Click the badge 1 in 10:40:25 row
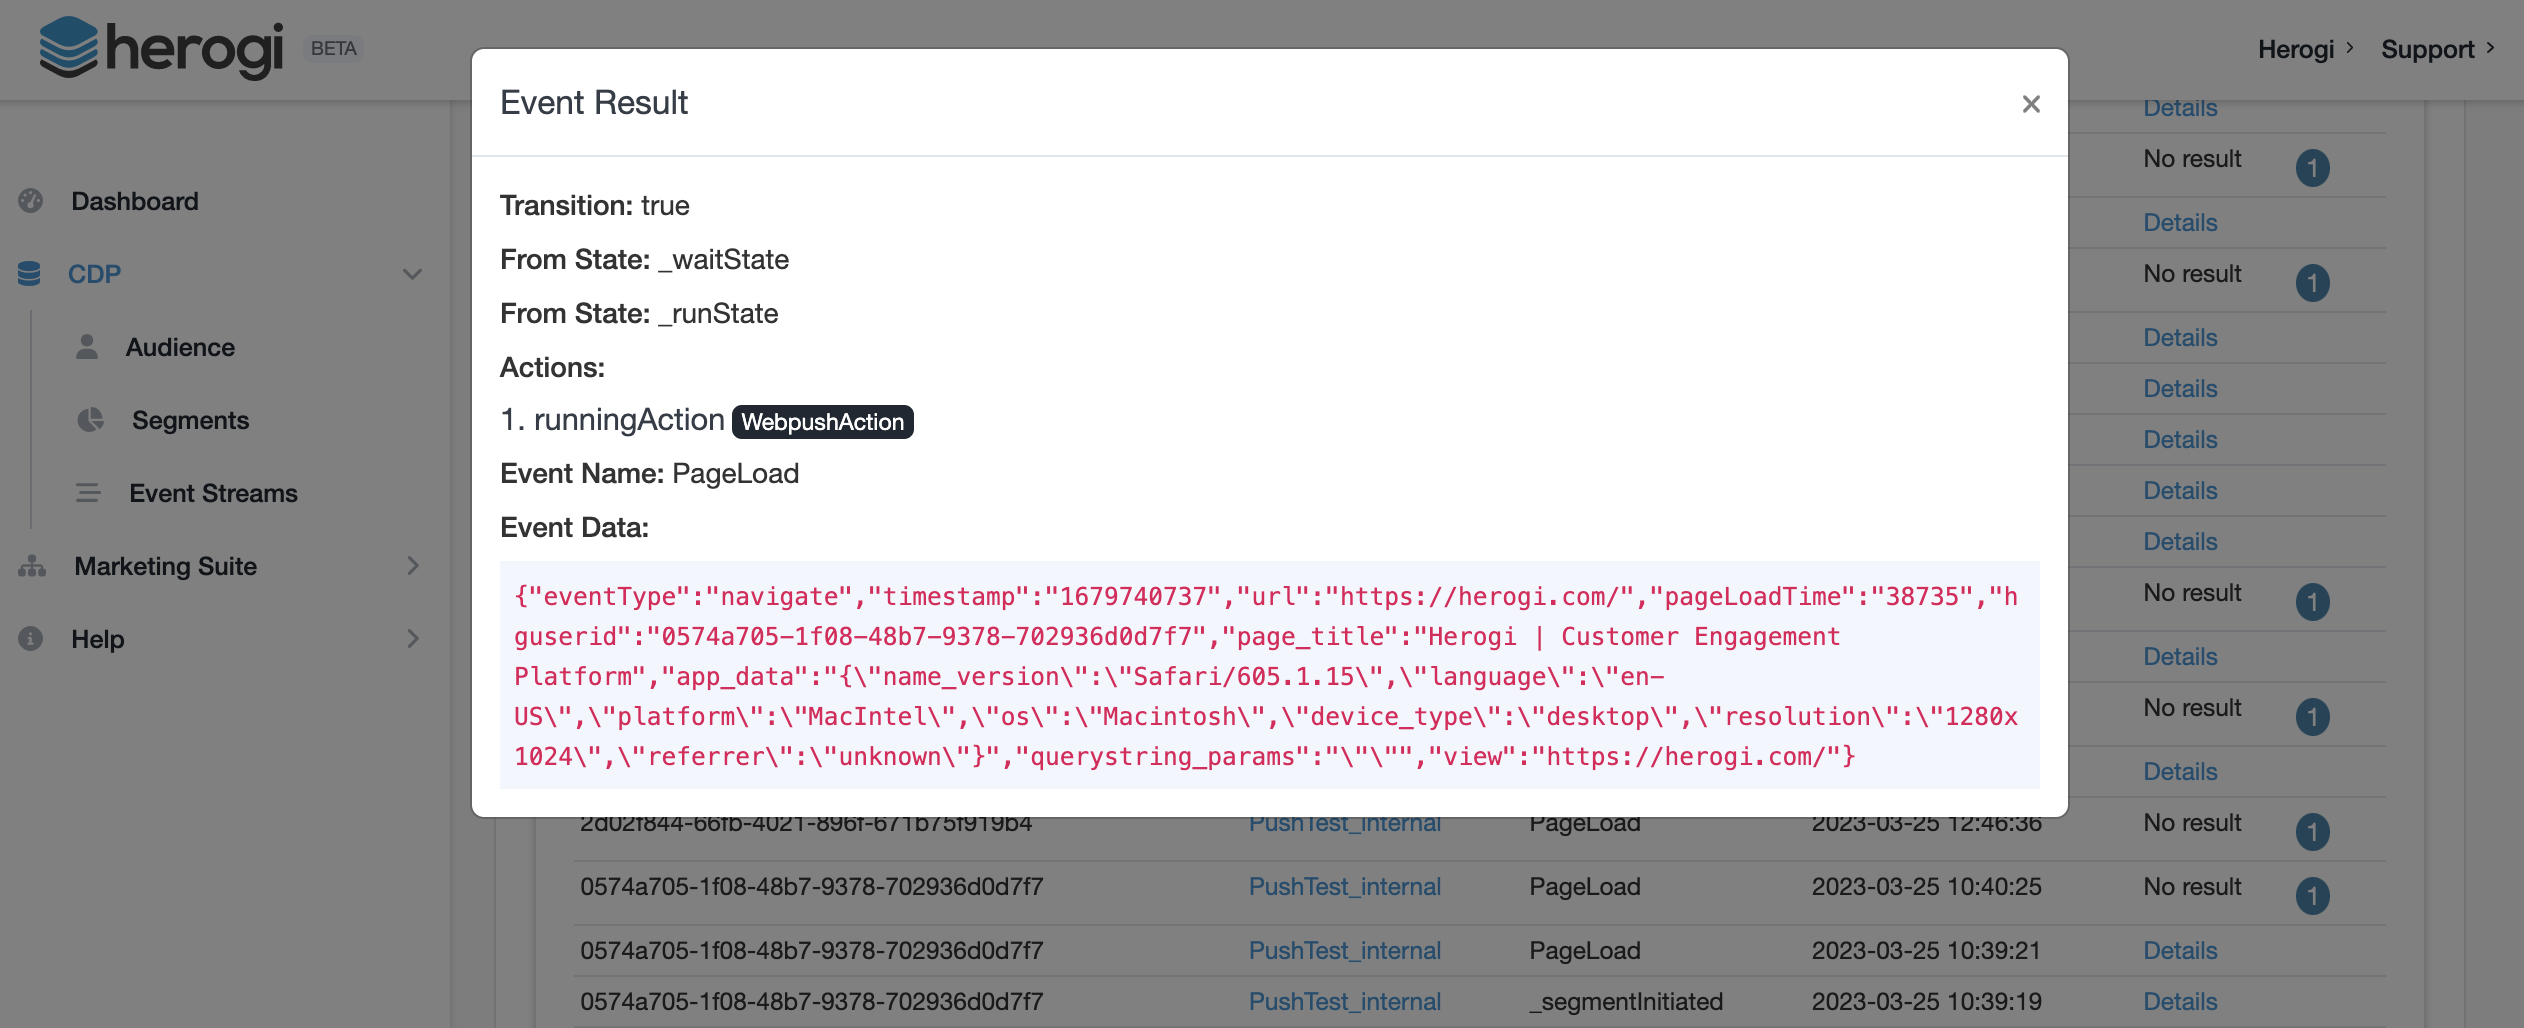This screenshot has height=1028, width=2524. coord(2312,895)
